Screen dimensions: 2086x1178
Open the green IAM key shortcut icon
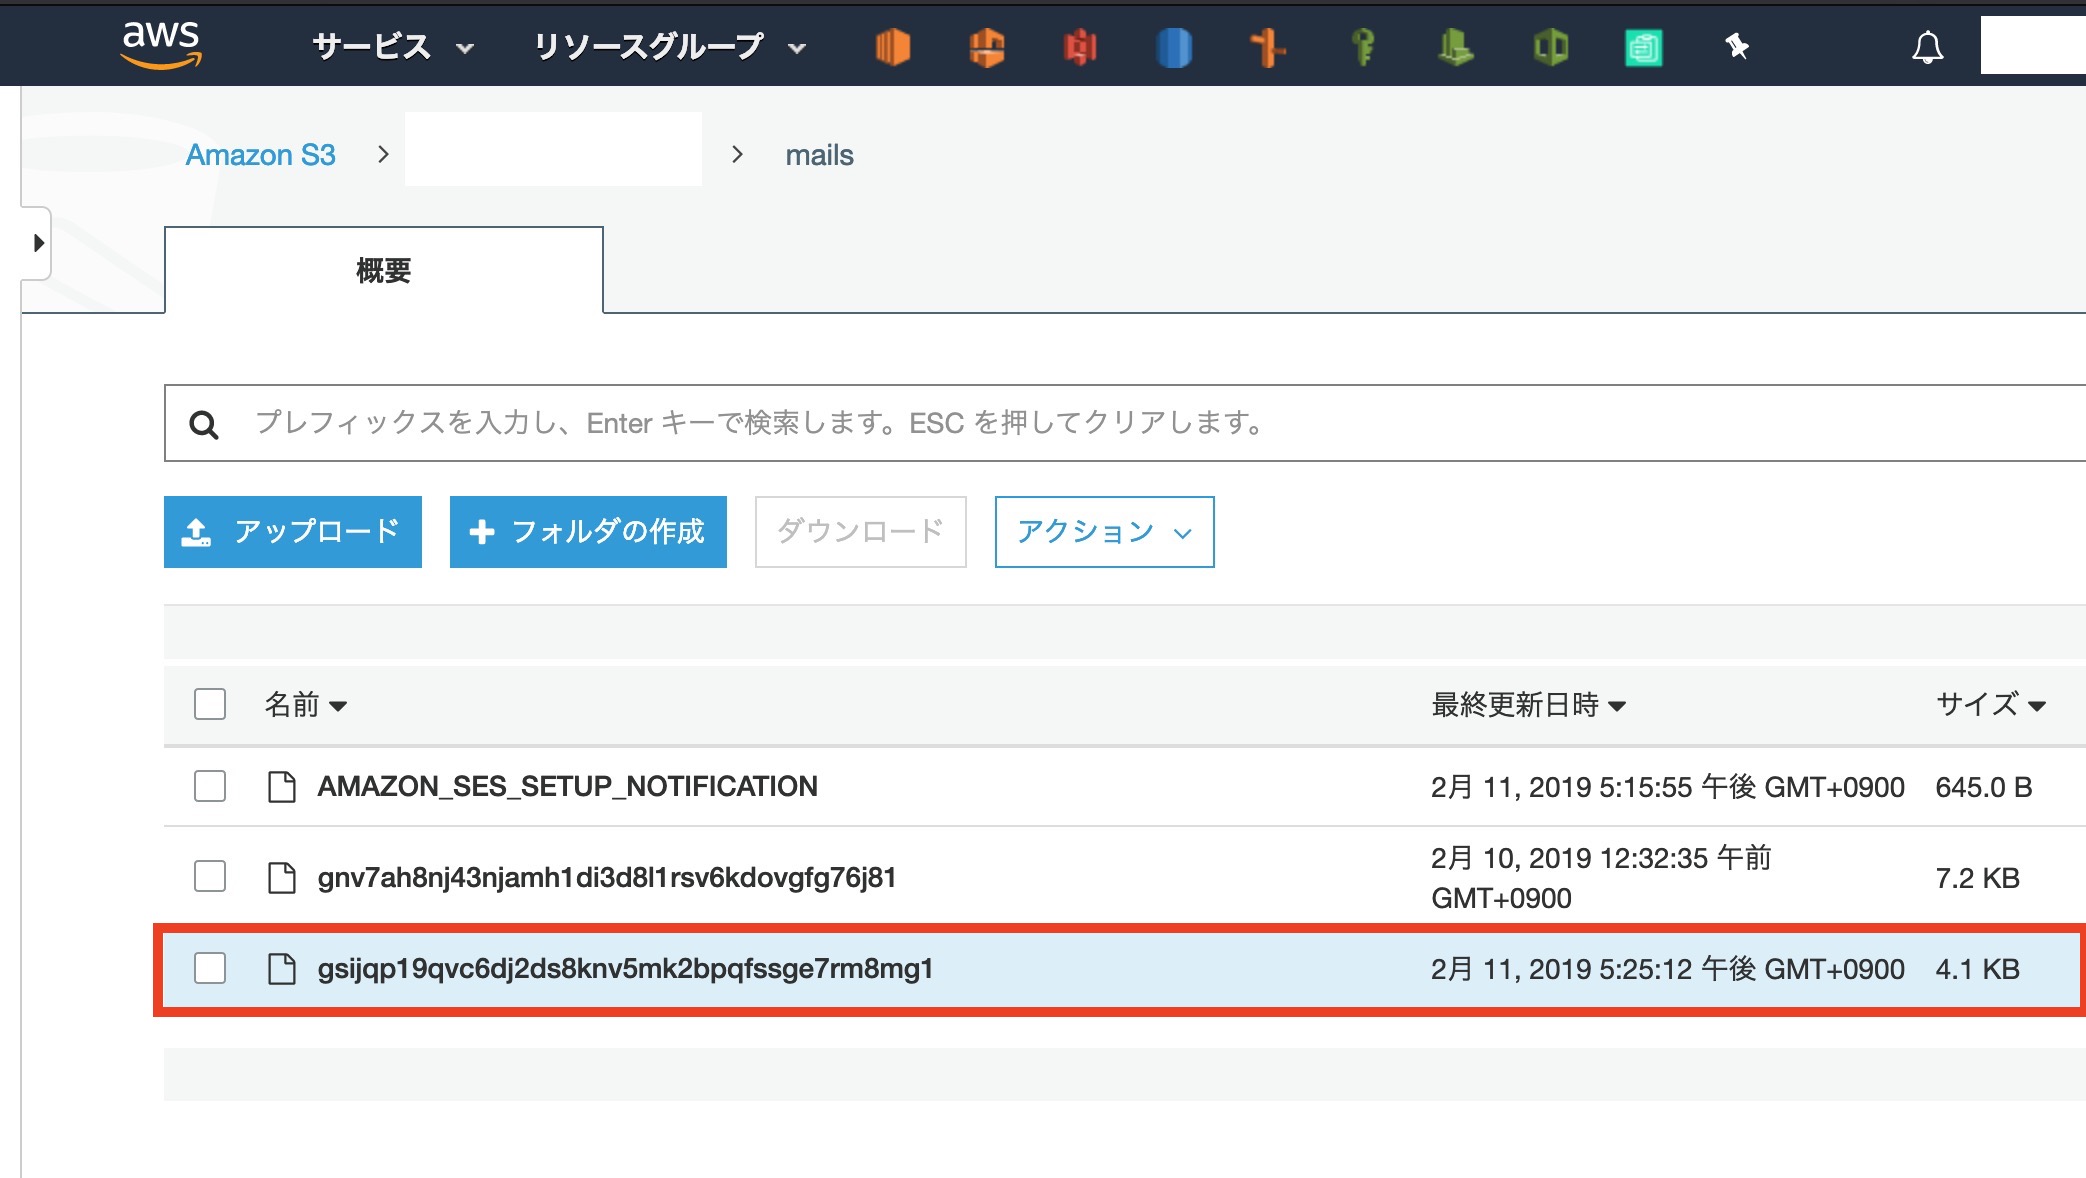(x=1362, y=47)
